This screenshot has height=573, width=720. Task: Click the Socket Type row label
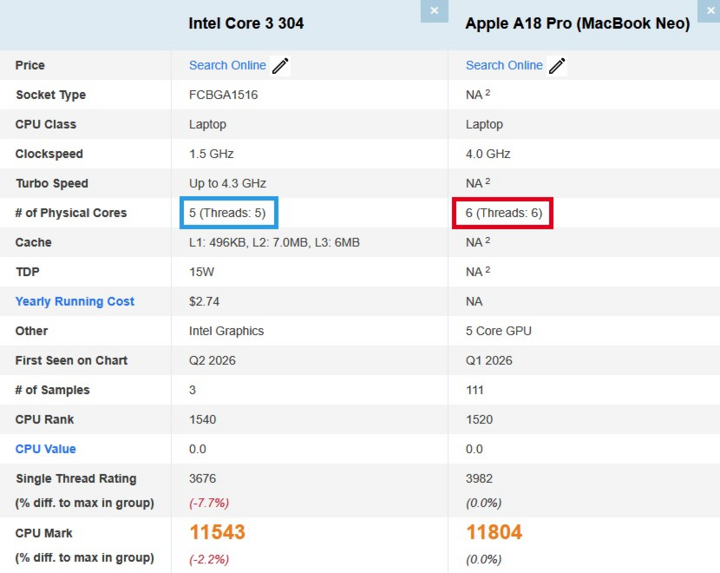(x=51, y=95)
